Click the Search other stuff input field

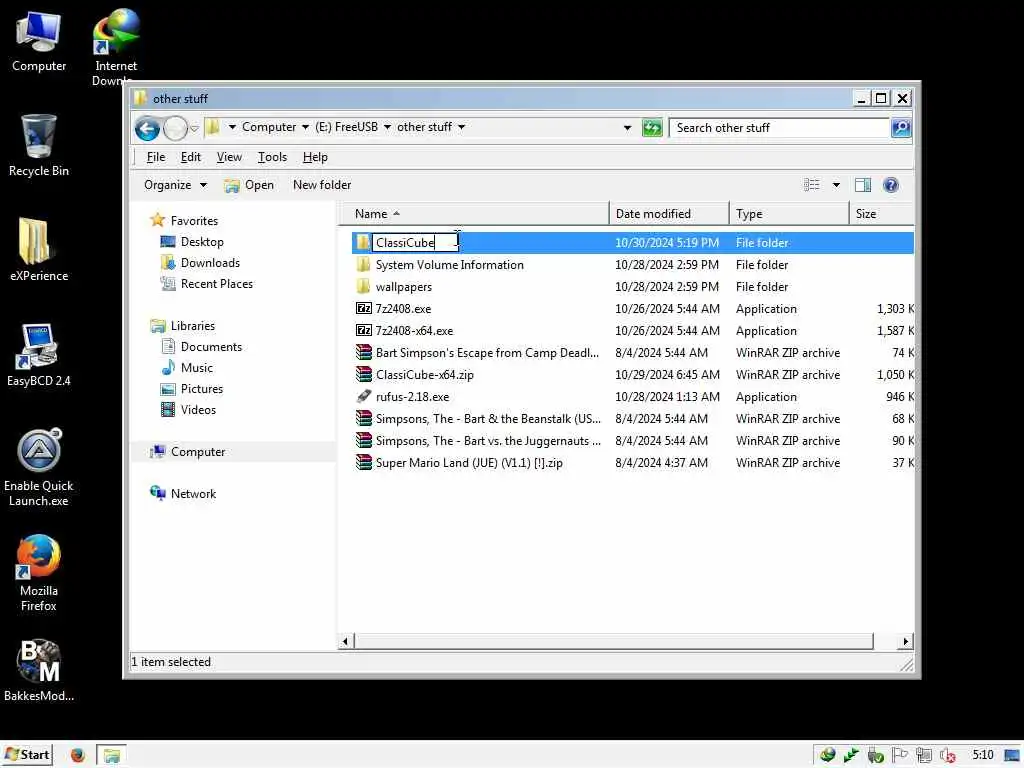(780, 128)
